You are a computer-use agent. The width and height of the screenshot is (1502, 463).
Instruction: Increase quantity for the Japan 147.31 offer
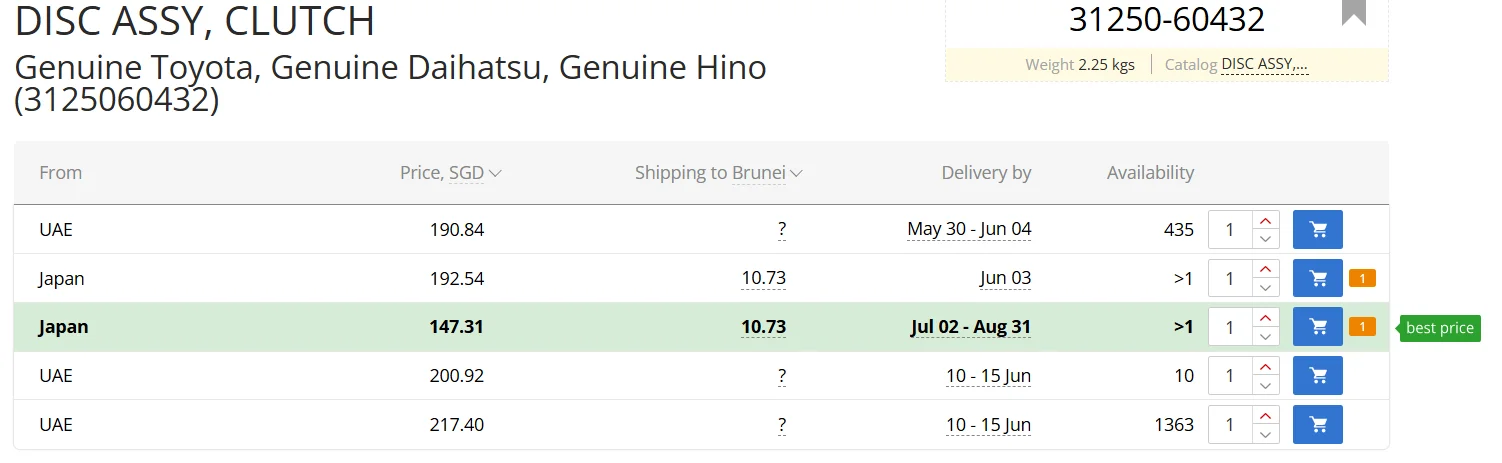click(1266, 318)
